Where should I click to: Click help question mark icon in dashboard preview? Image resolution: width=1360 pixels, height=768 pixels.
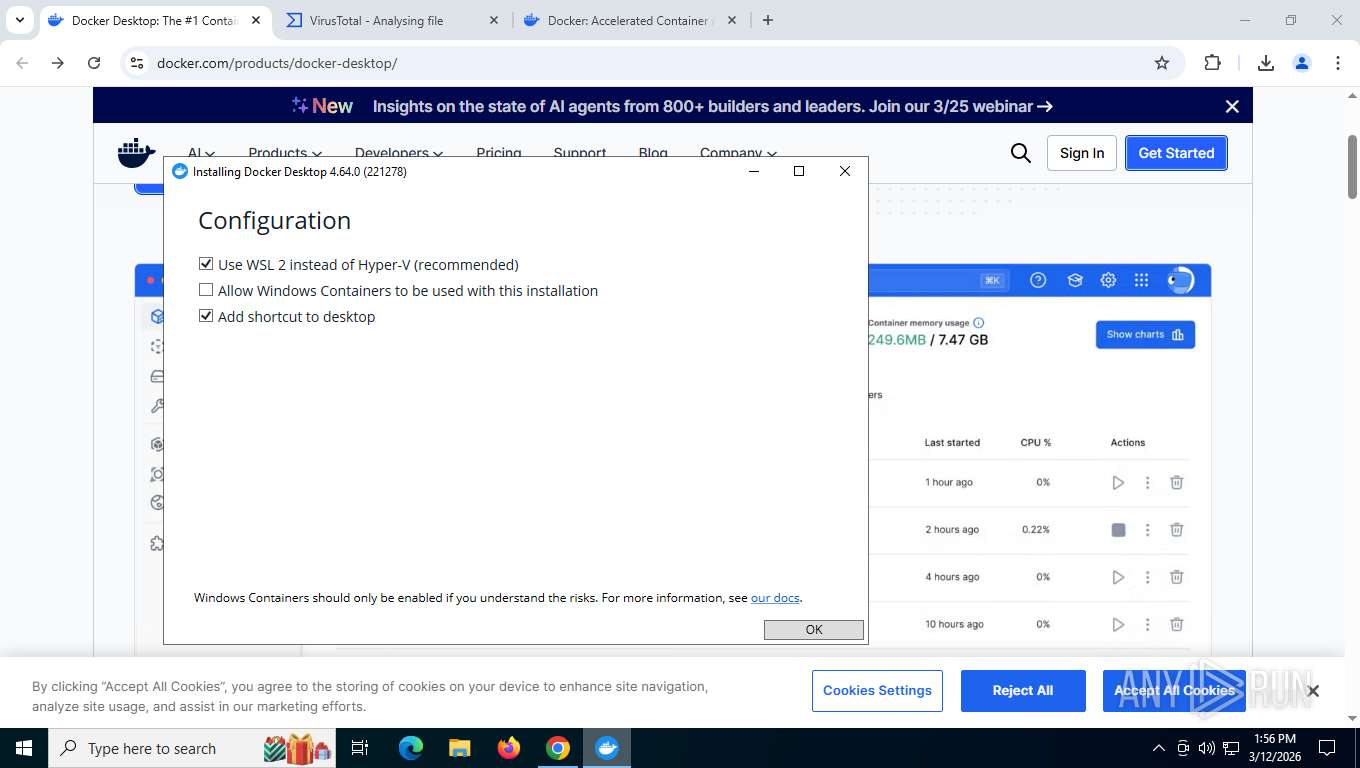pos(1038,280)
